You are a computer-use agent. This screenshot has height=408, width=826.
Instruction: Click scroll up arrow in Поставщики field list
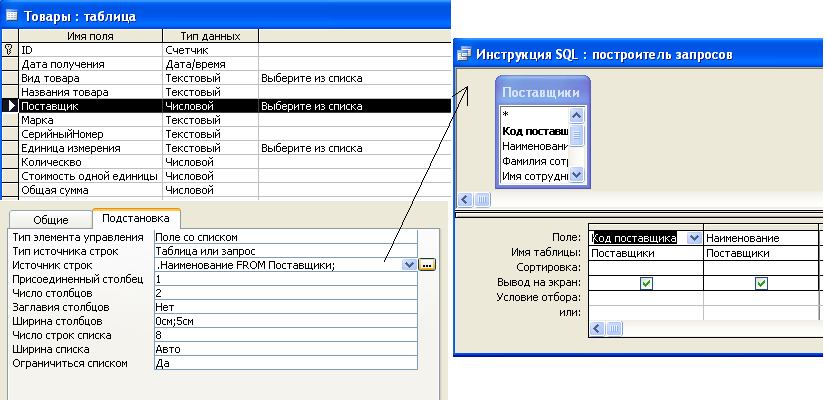tap(577, 115)
